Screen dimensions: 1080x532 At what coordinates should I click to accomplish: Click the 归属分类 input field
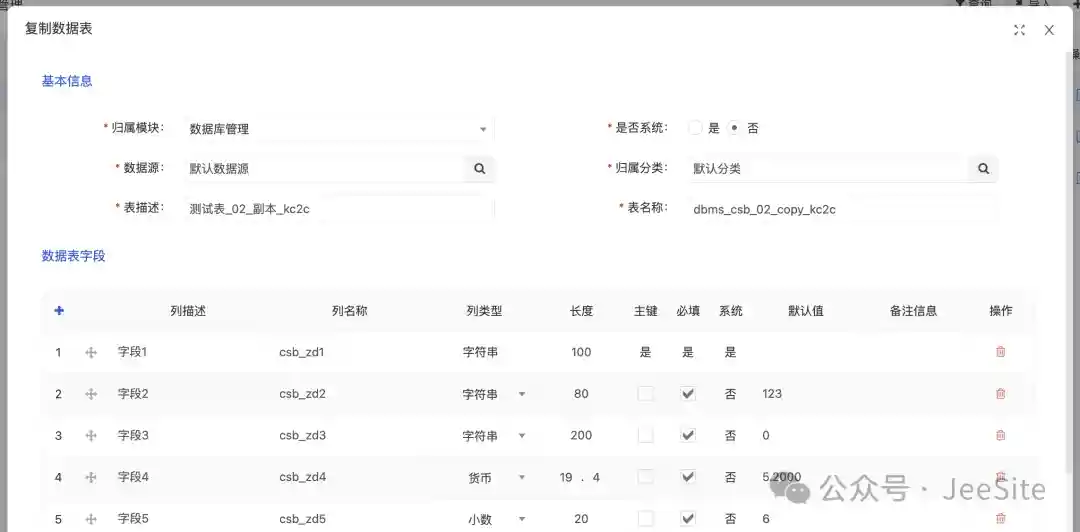[829, 168]
